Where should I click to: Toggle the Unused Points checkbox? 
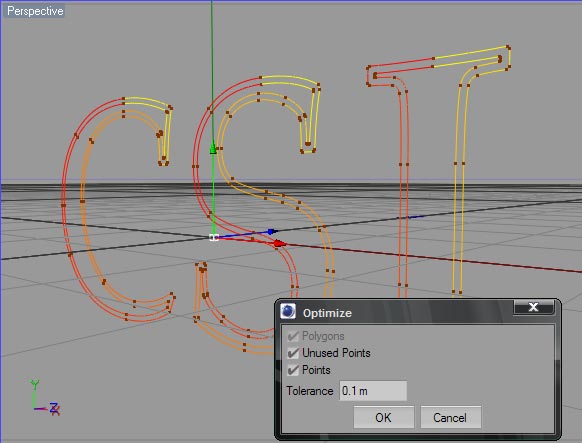(293, 353)
